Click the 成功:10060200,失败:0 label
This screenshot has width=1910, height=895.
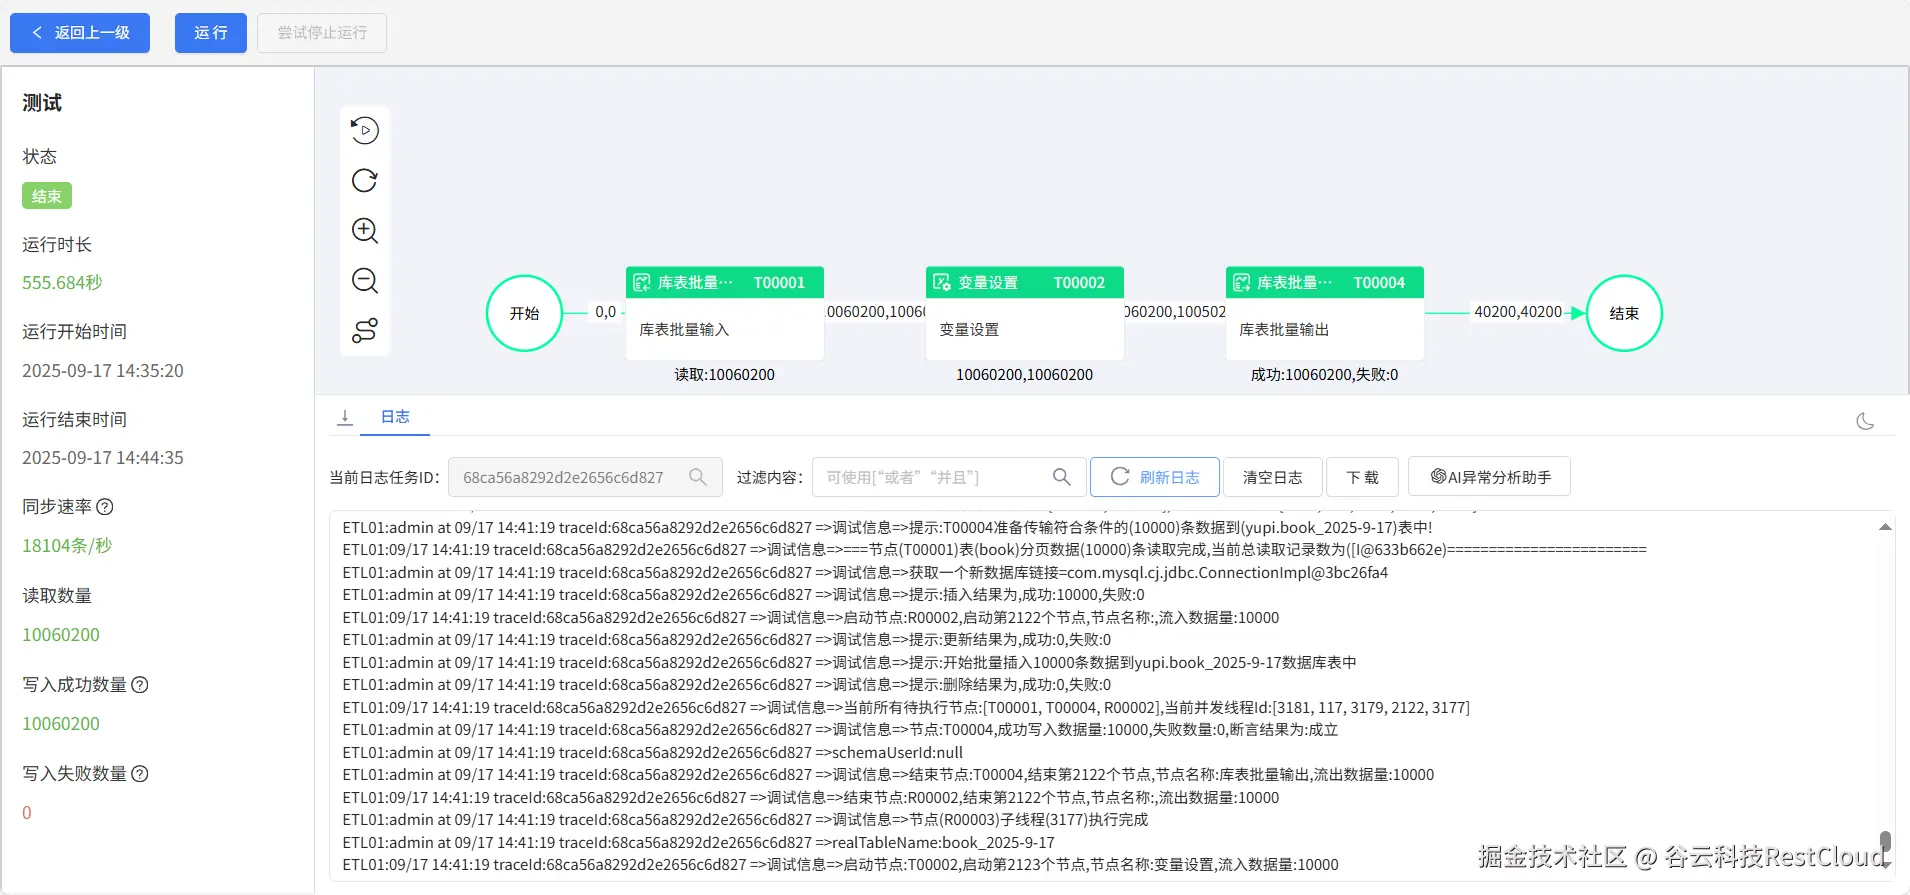click(x=1325, y=375)
